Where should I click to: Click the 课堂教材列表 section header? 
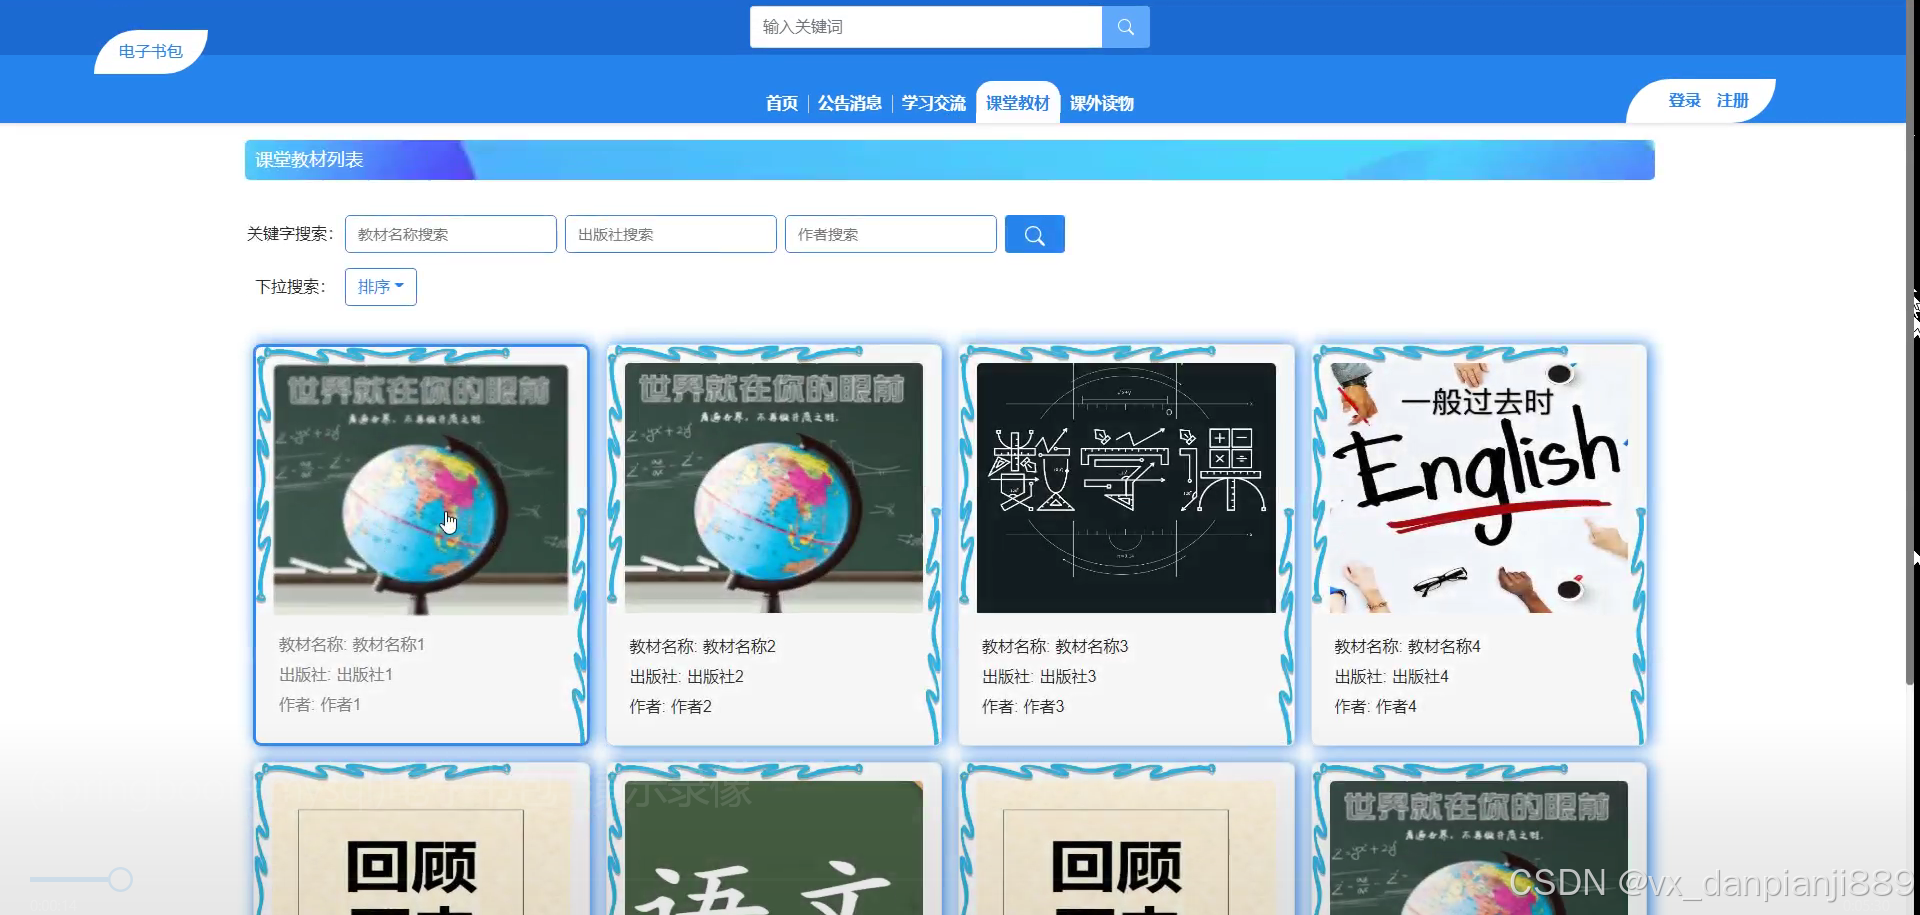click(x=950, y=160)
